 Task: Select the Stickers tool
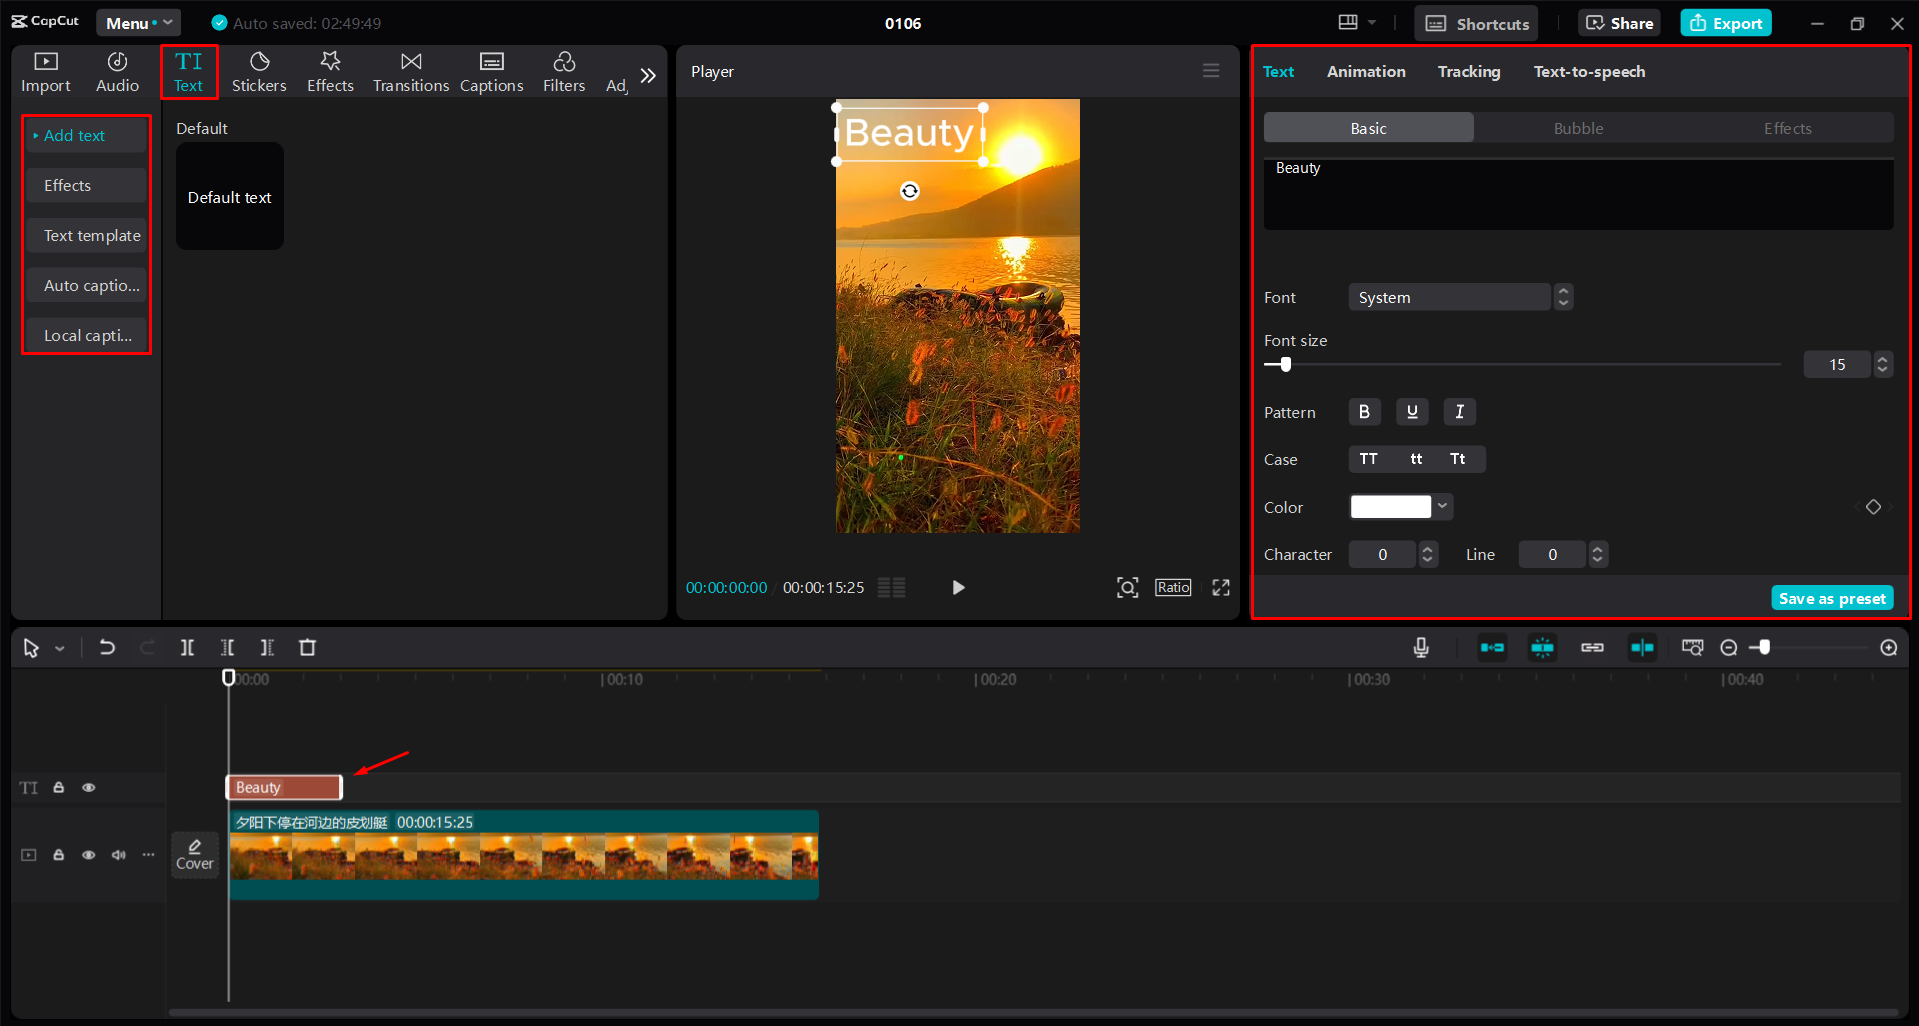(258, 71)
